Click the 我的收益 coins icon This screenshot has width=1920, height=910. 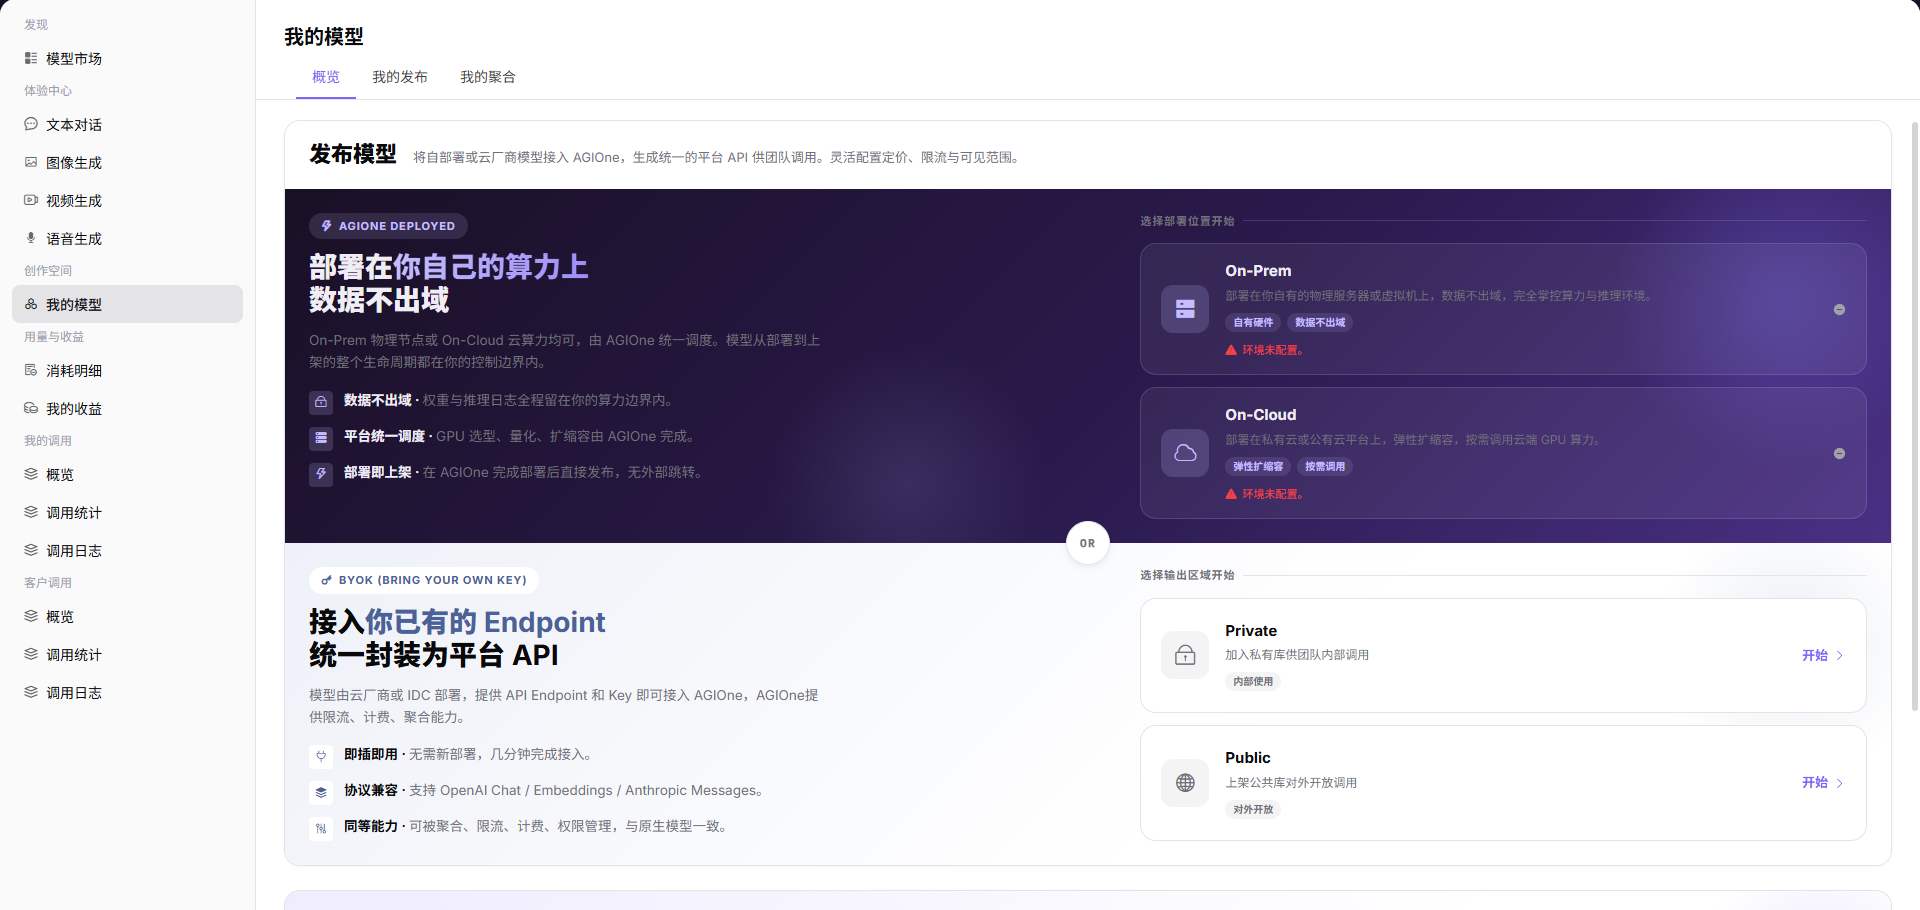(31, 408)
